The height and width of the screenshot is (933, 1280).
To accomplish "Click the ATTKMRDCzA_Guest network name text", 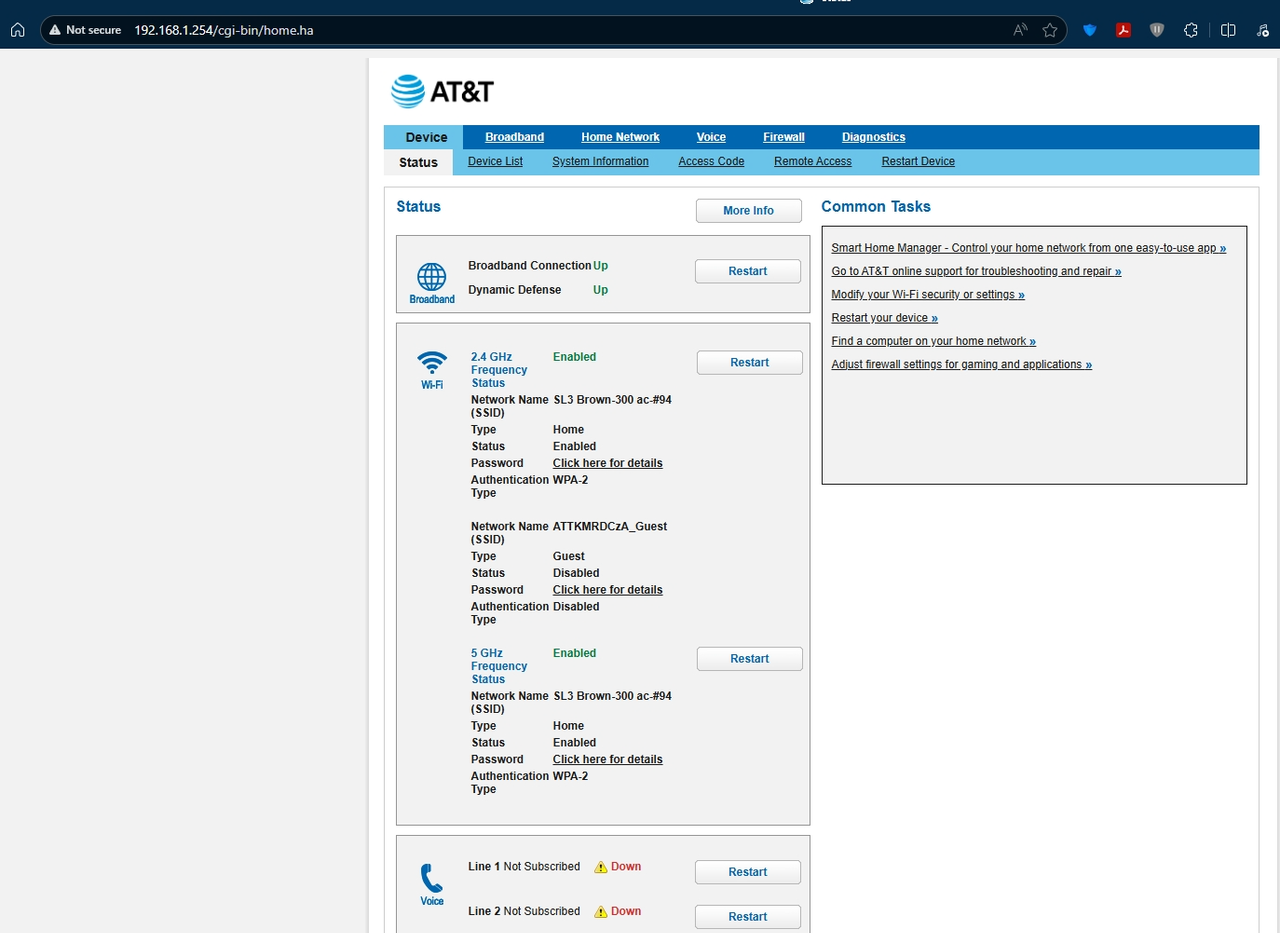I will click(610, 526).
